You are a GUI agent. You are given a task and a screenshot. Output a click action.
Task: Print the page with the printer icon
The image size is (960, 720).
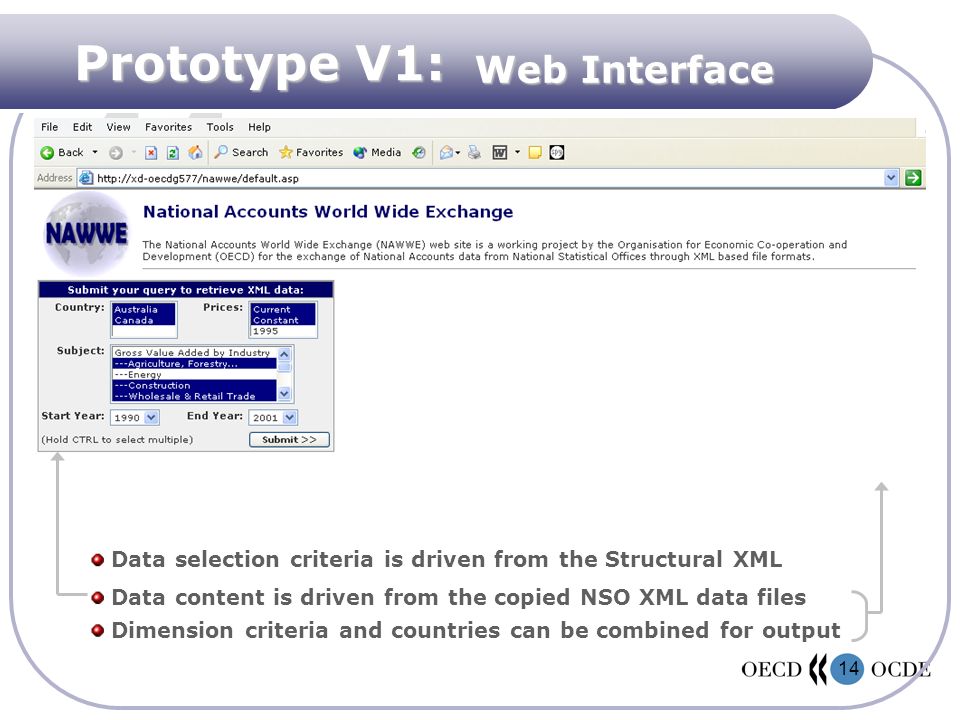(x=474, y=152)
